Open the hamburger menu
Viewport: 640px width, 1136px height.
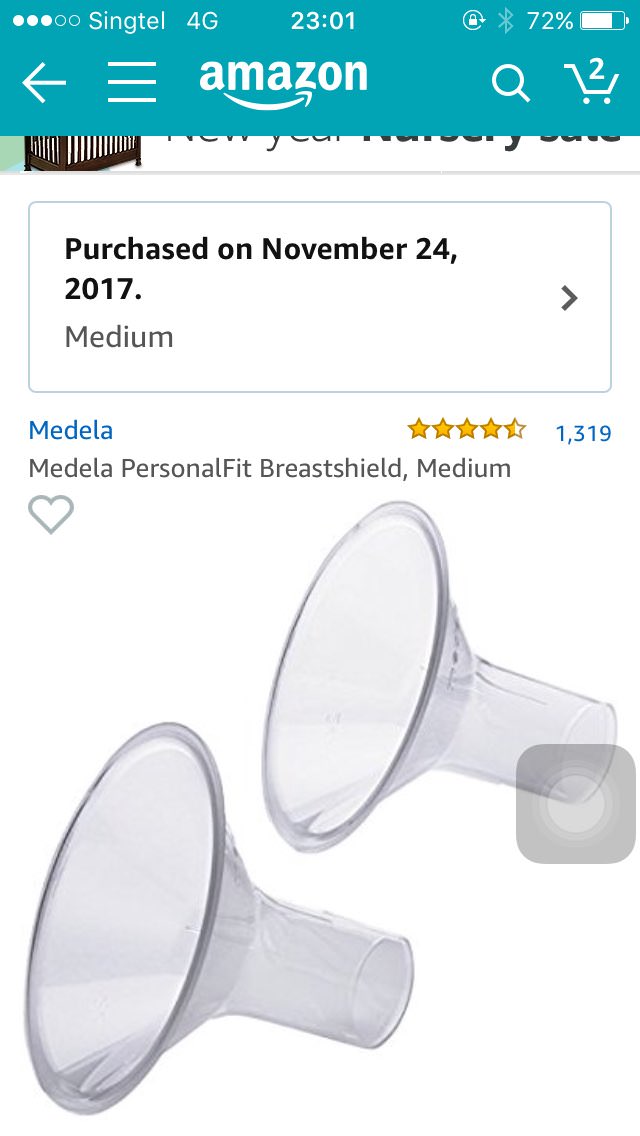coord(132,82)
